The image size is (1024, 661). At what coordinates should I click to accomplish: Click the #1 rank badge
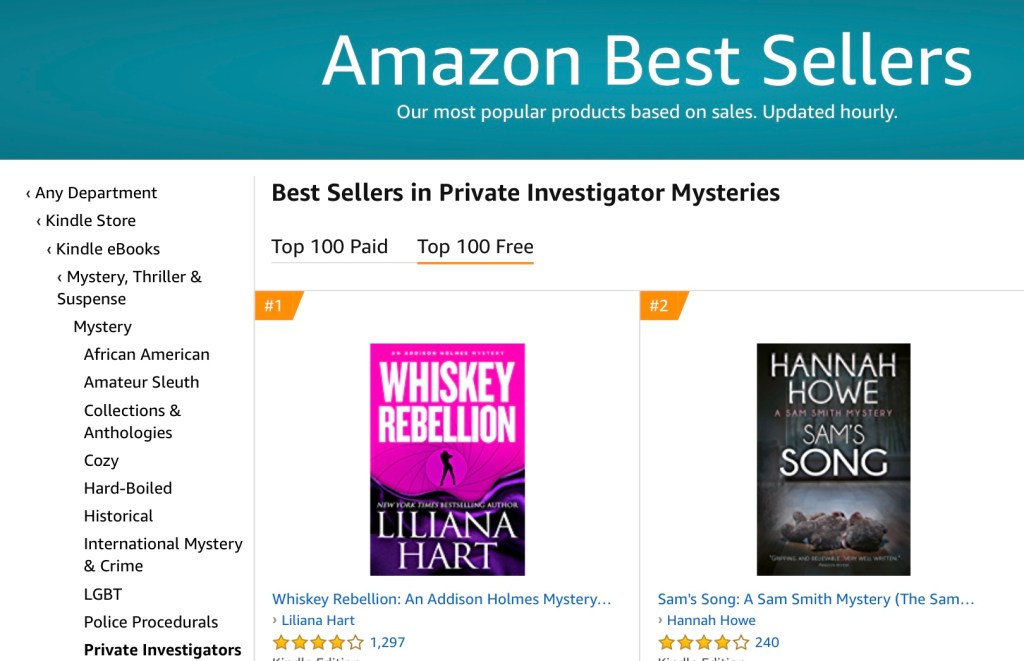coord(275,305)
